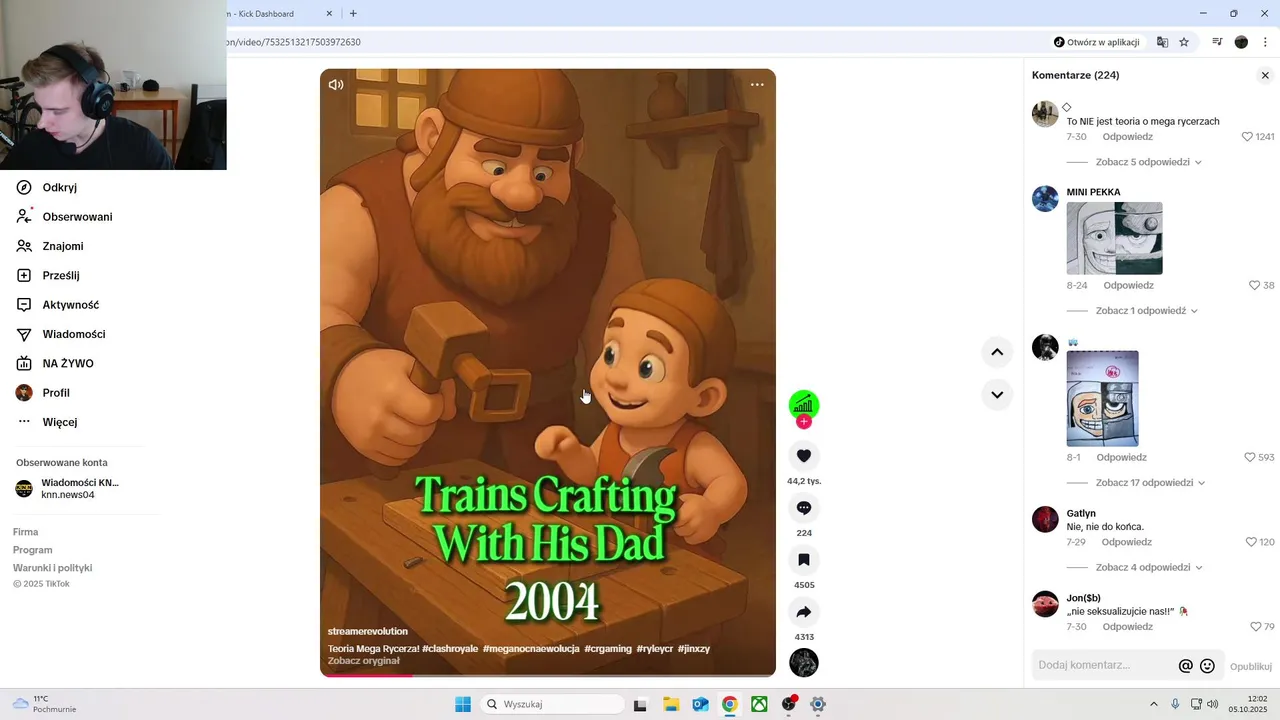Open the comment image dated 8-1

coord(1102,398)
